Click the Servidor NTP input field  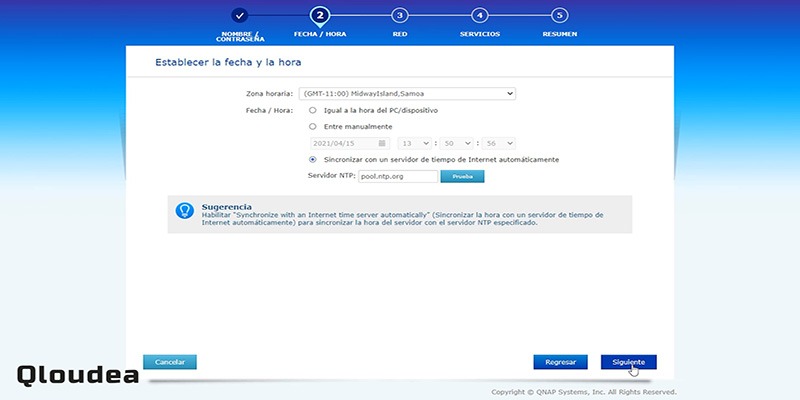(x=398, y=177)
